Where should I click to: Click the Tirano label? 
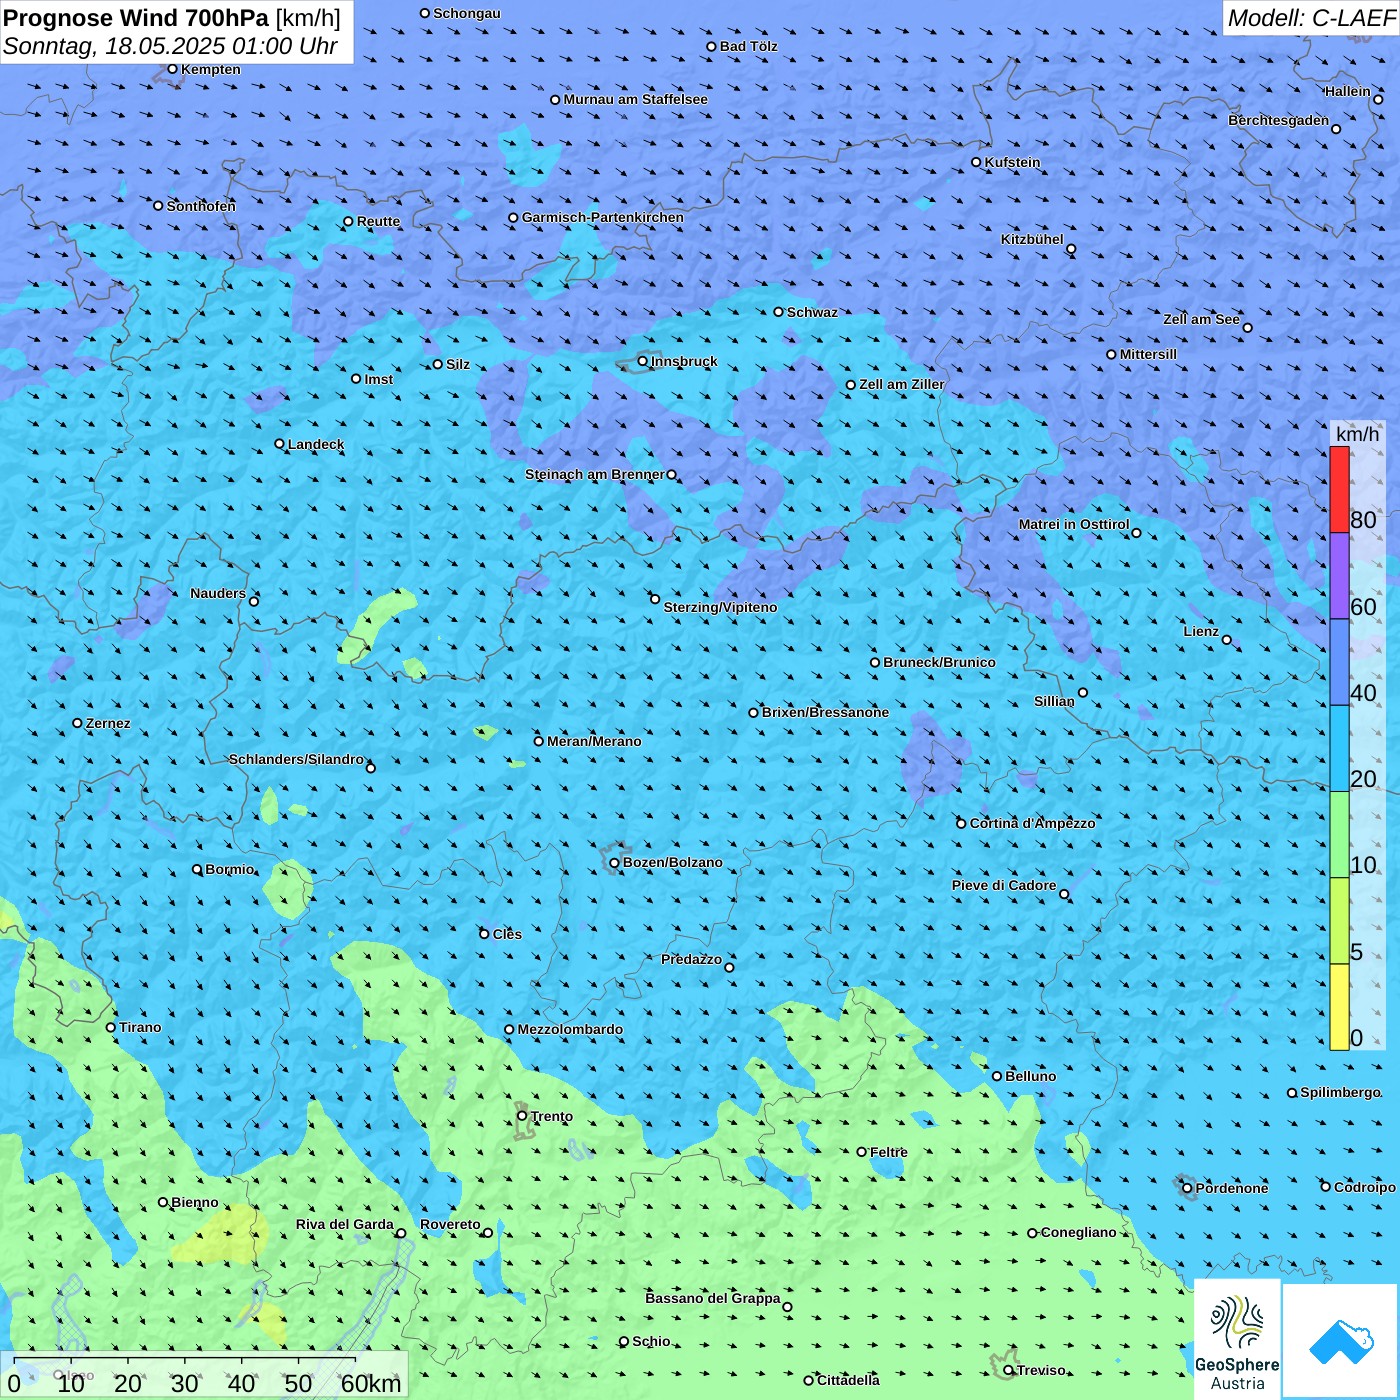(x=140, y=1027)
